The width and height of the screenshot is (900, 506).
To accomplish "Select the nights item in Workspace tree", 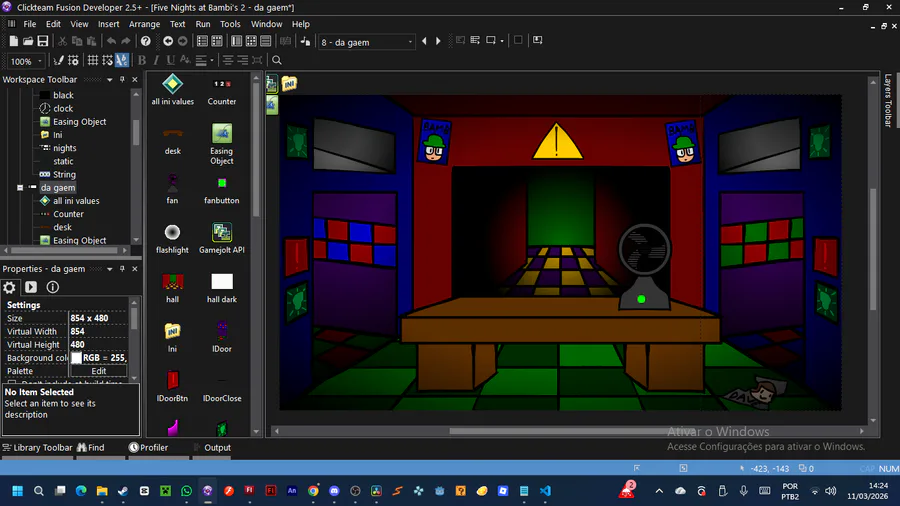I will coord(64,148).
